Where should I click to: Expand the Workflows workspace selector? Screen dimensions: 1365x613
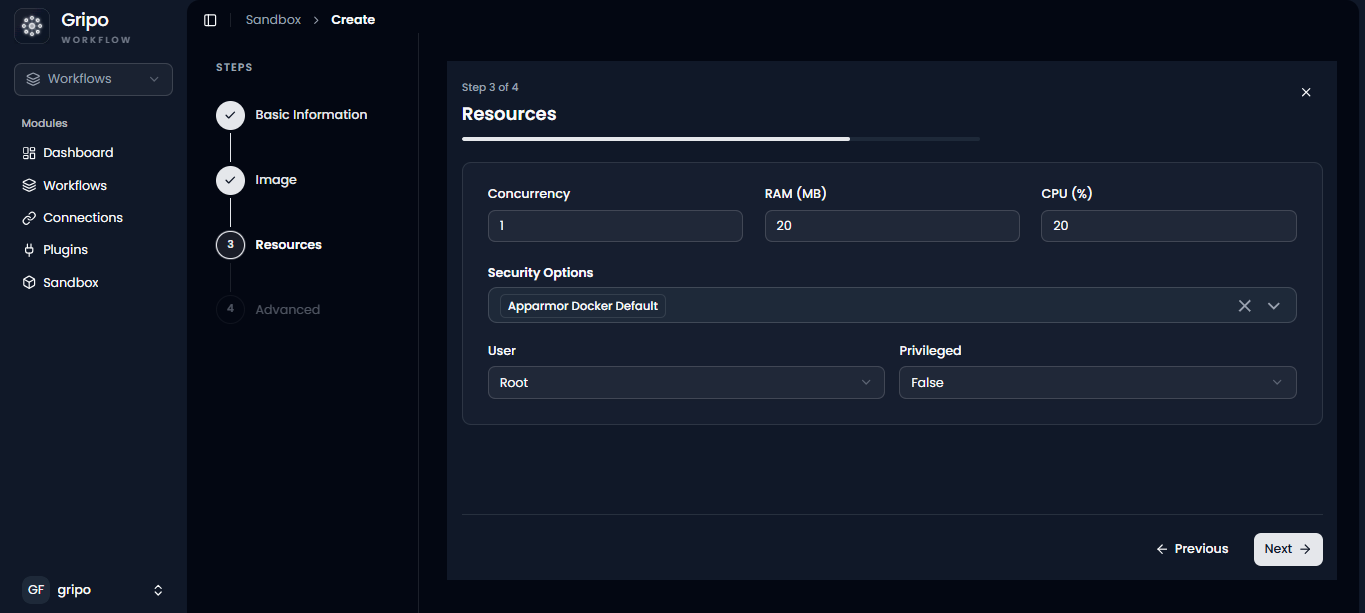(x=93, y=79)
